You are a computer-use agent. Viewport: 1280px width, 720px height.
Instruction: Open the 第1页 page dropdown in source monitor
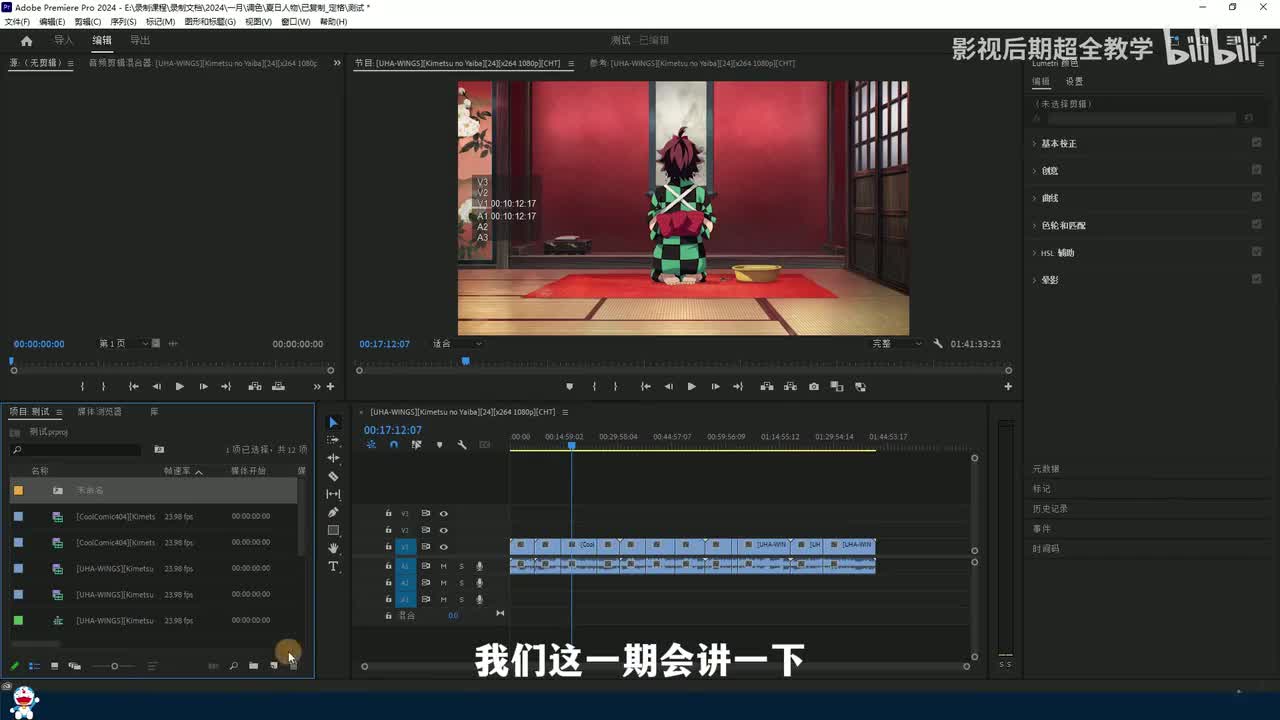(123, 344)
